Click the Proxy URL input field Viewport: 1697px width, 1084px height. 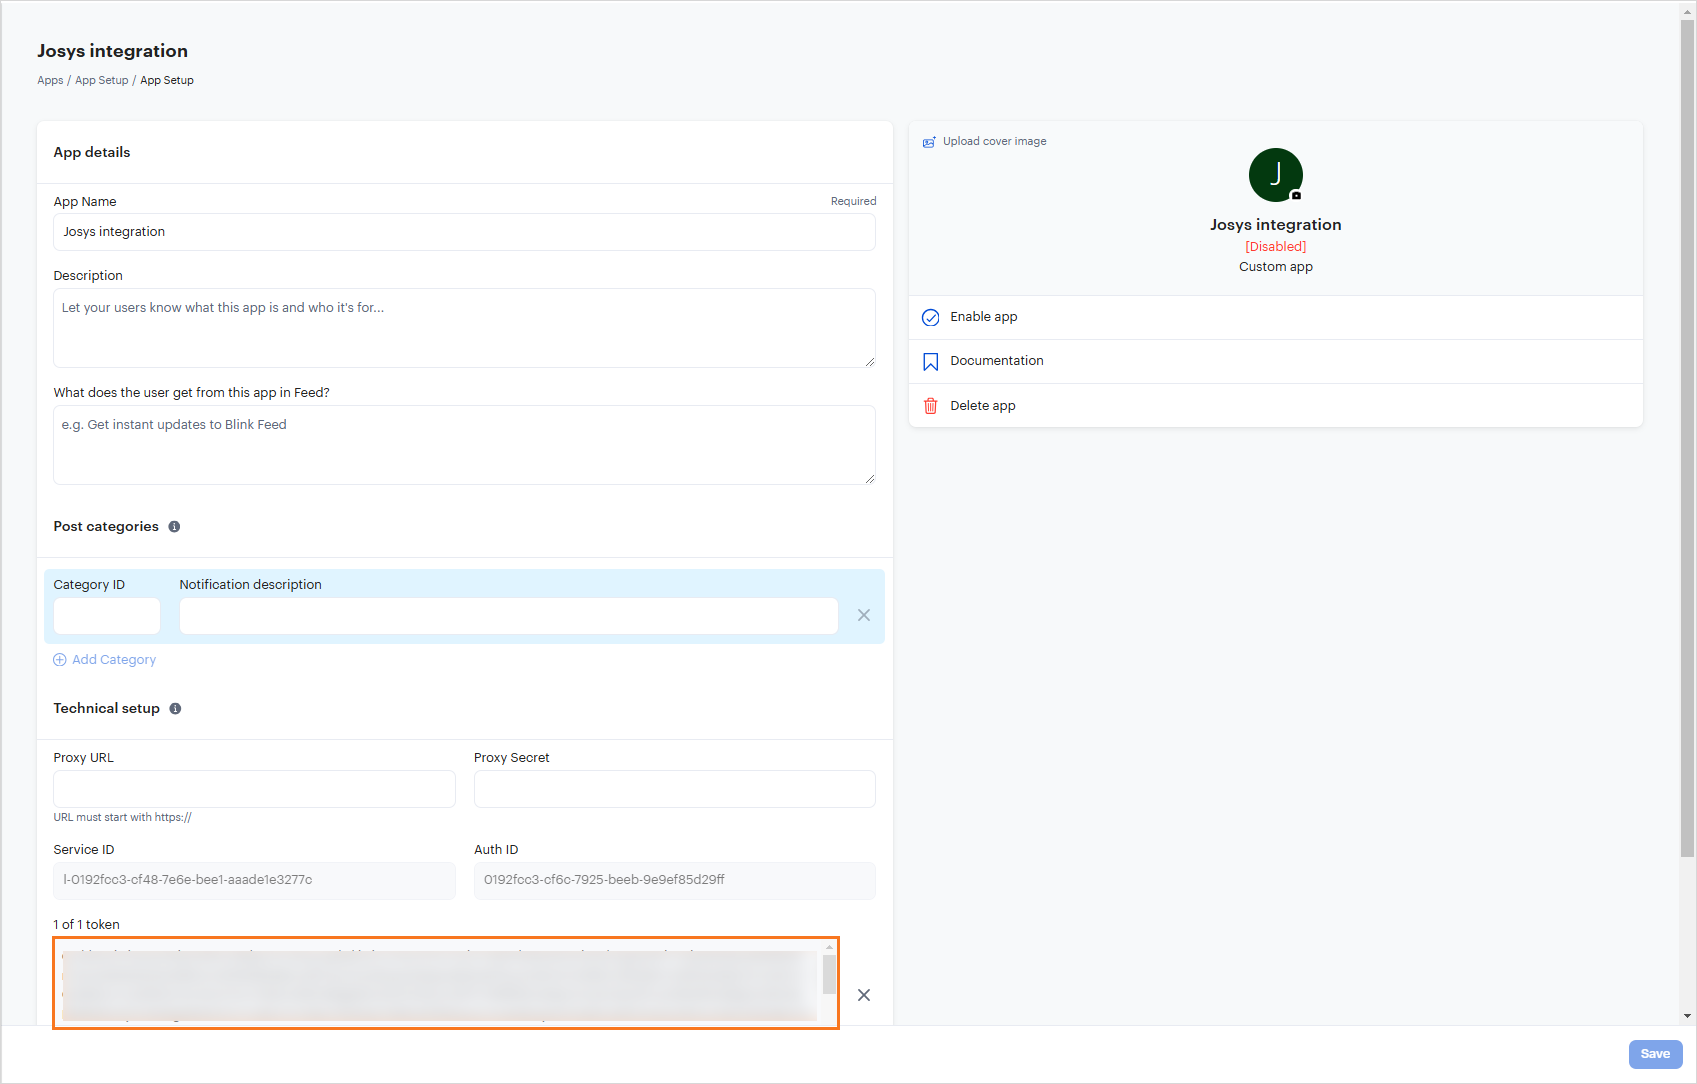pyautogui.click(x=254, y=789)
